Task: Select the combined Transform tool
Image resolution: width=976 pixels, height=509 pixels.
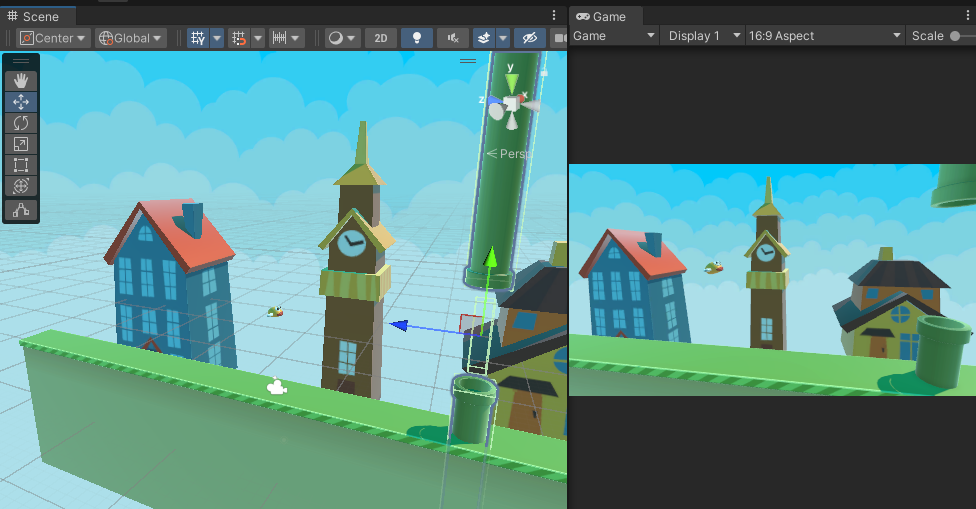Action: (21, 186)
